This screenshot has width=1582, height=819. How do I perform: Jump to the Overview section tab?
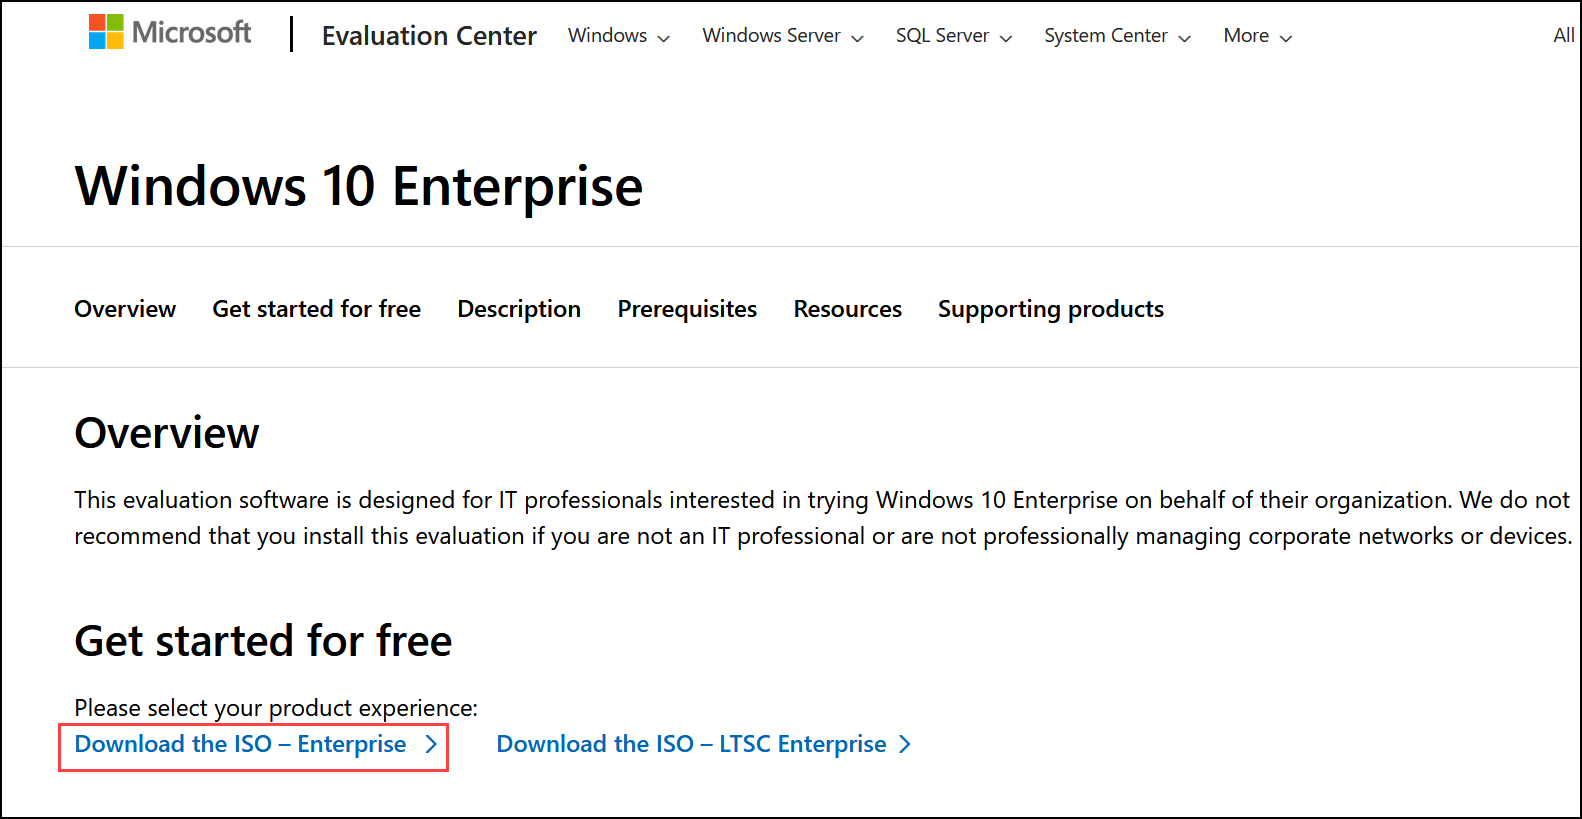pos(125,309)
